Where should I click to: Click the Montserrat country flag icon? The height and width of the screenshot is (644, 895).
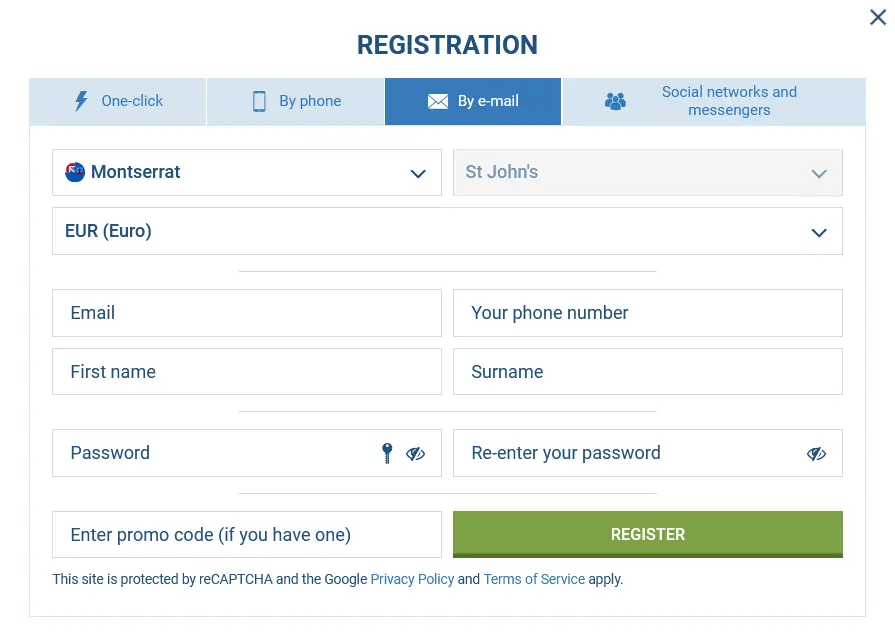75,172
